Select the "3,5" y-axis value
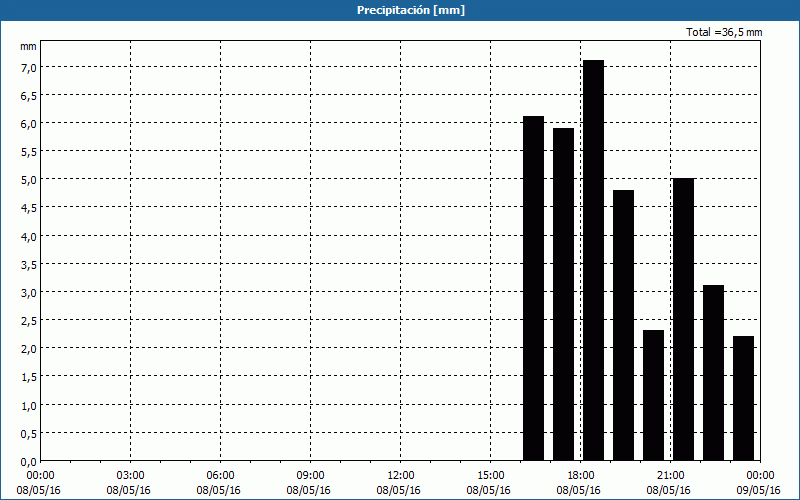 click(x=28, y=264)
